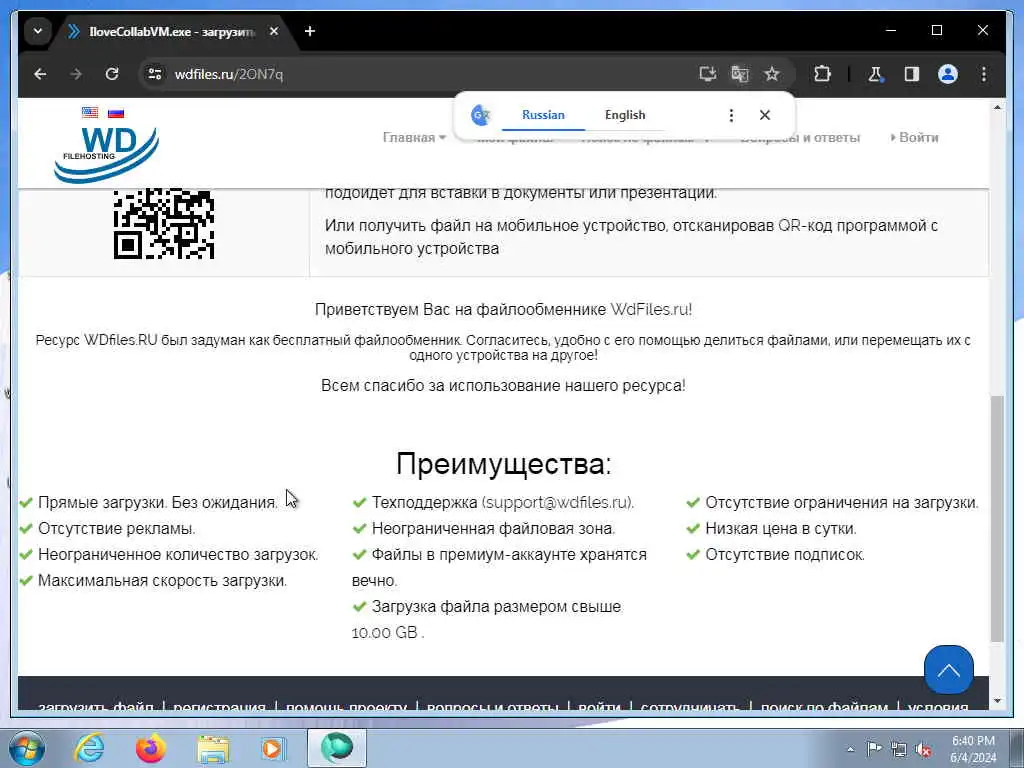The height and width of the screenshot is (768, 1024).
Task: Click heading Преимущества:
Action: point(504,464)
